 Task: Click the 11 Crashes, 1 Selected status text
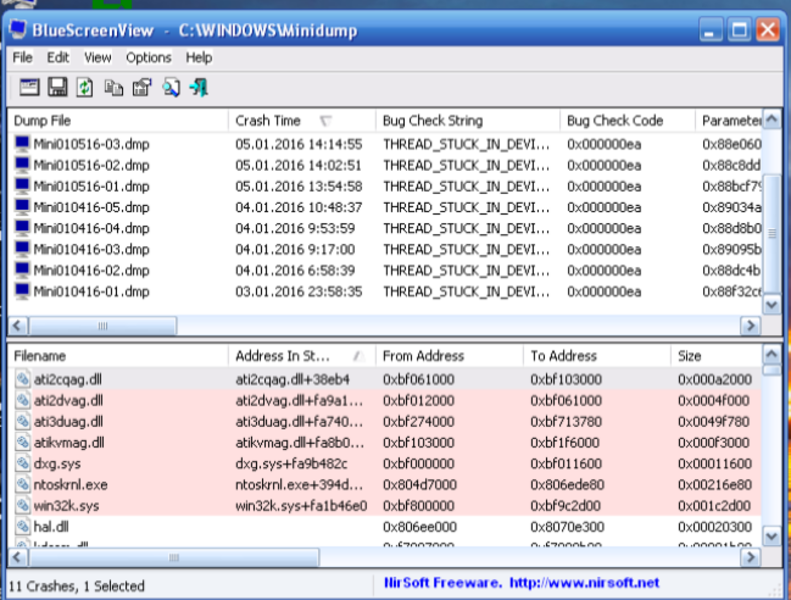coord(77,586)
